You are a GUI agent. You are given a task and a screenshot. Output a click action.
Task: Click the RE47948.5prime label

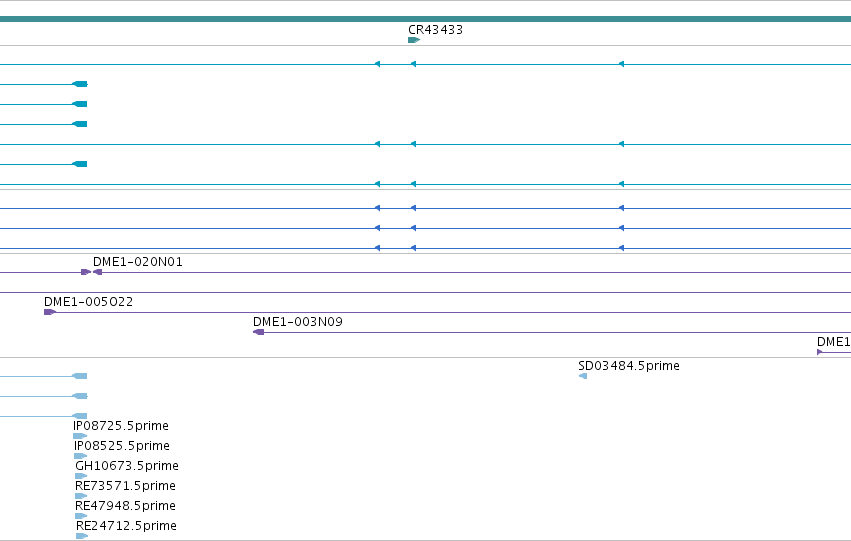pos(125,506)
